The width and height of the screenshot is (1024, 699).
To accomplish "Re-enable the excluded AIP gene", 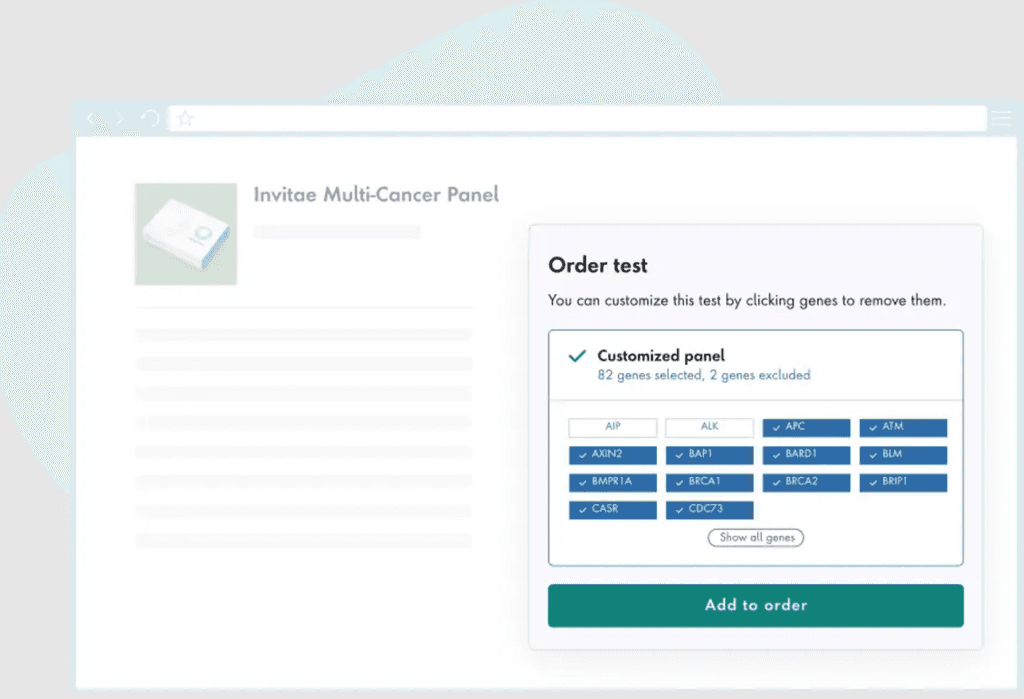I will [612, 427].
